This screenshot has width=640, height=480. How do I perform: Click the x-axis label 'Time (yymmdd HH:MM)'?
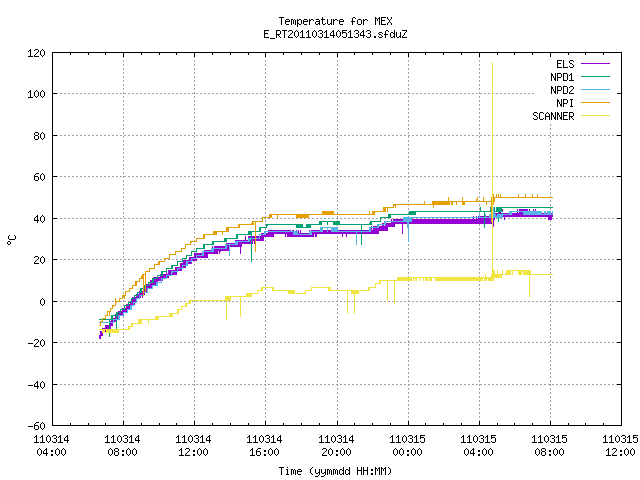click(335, 471)
